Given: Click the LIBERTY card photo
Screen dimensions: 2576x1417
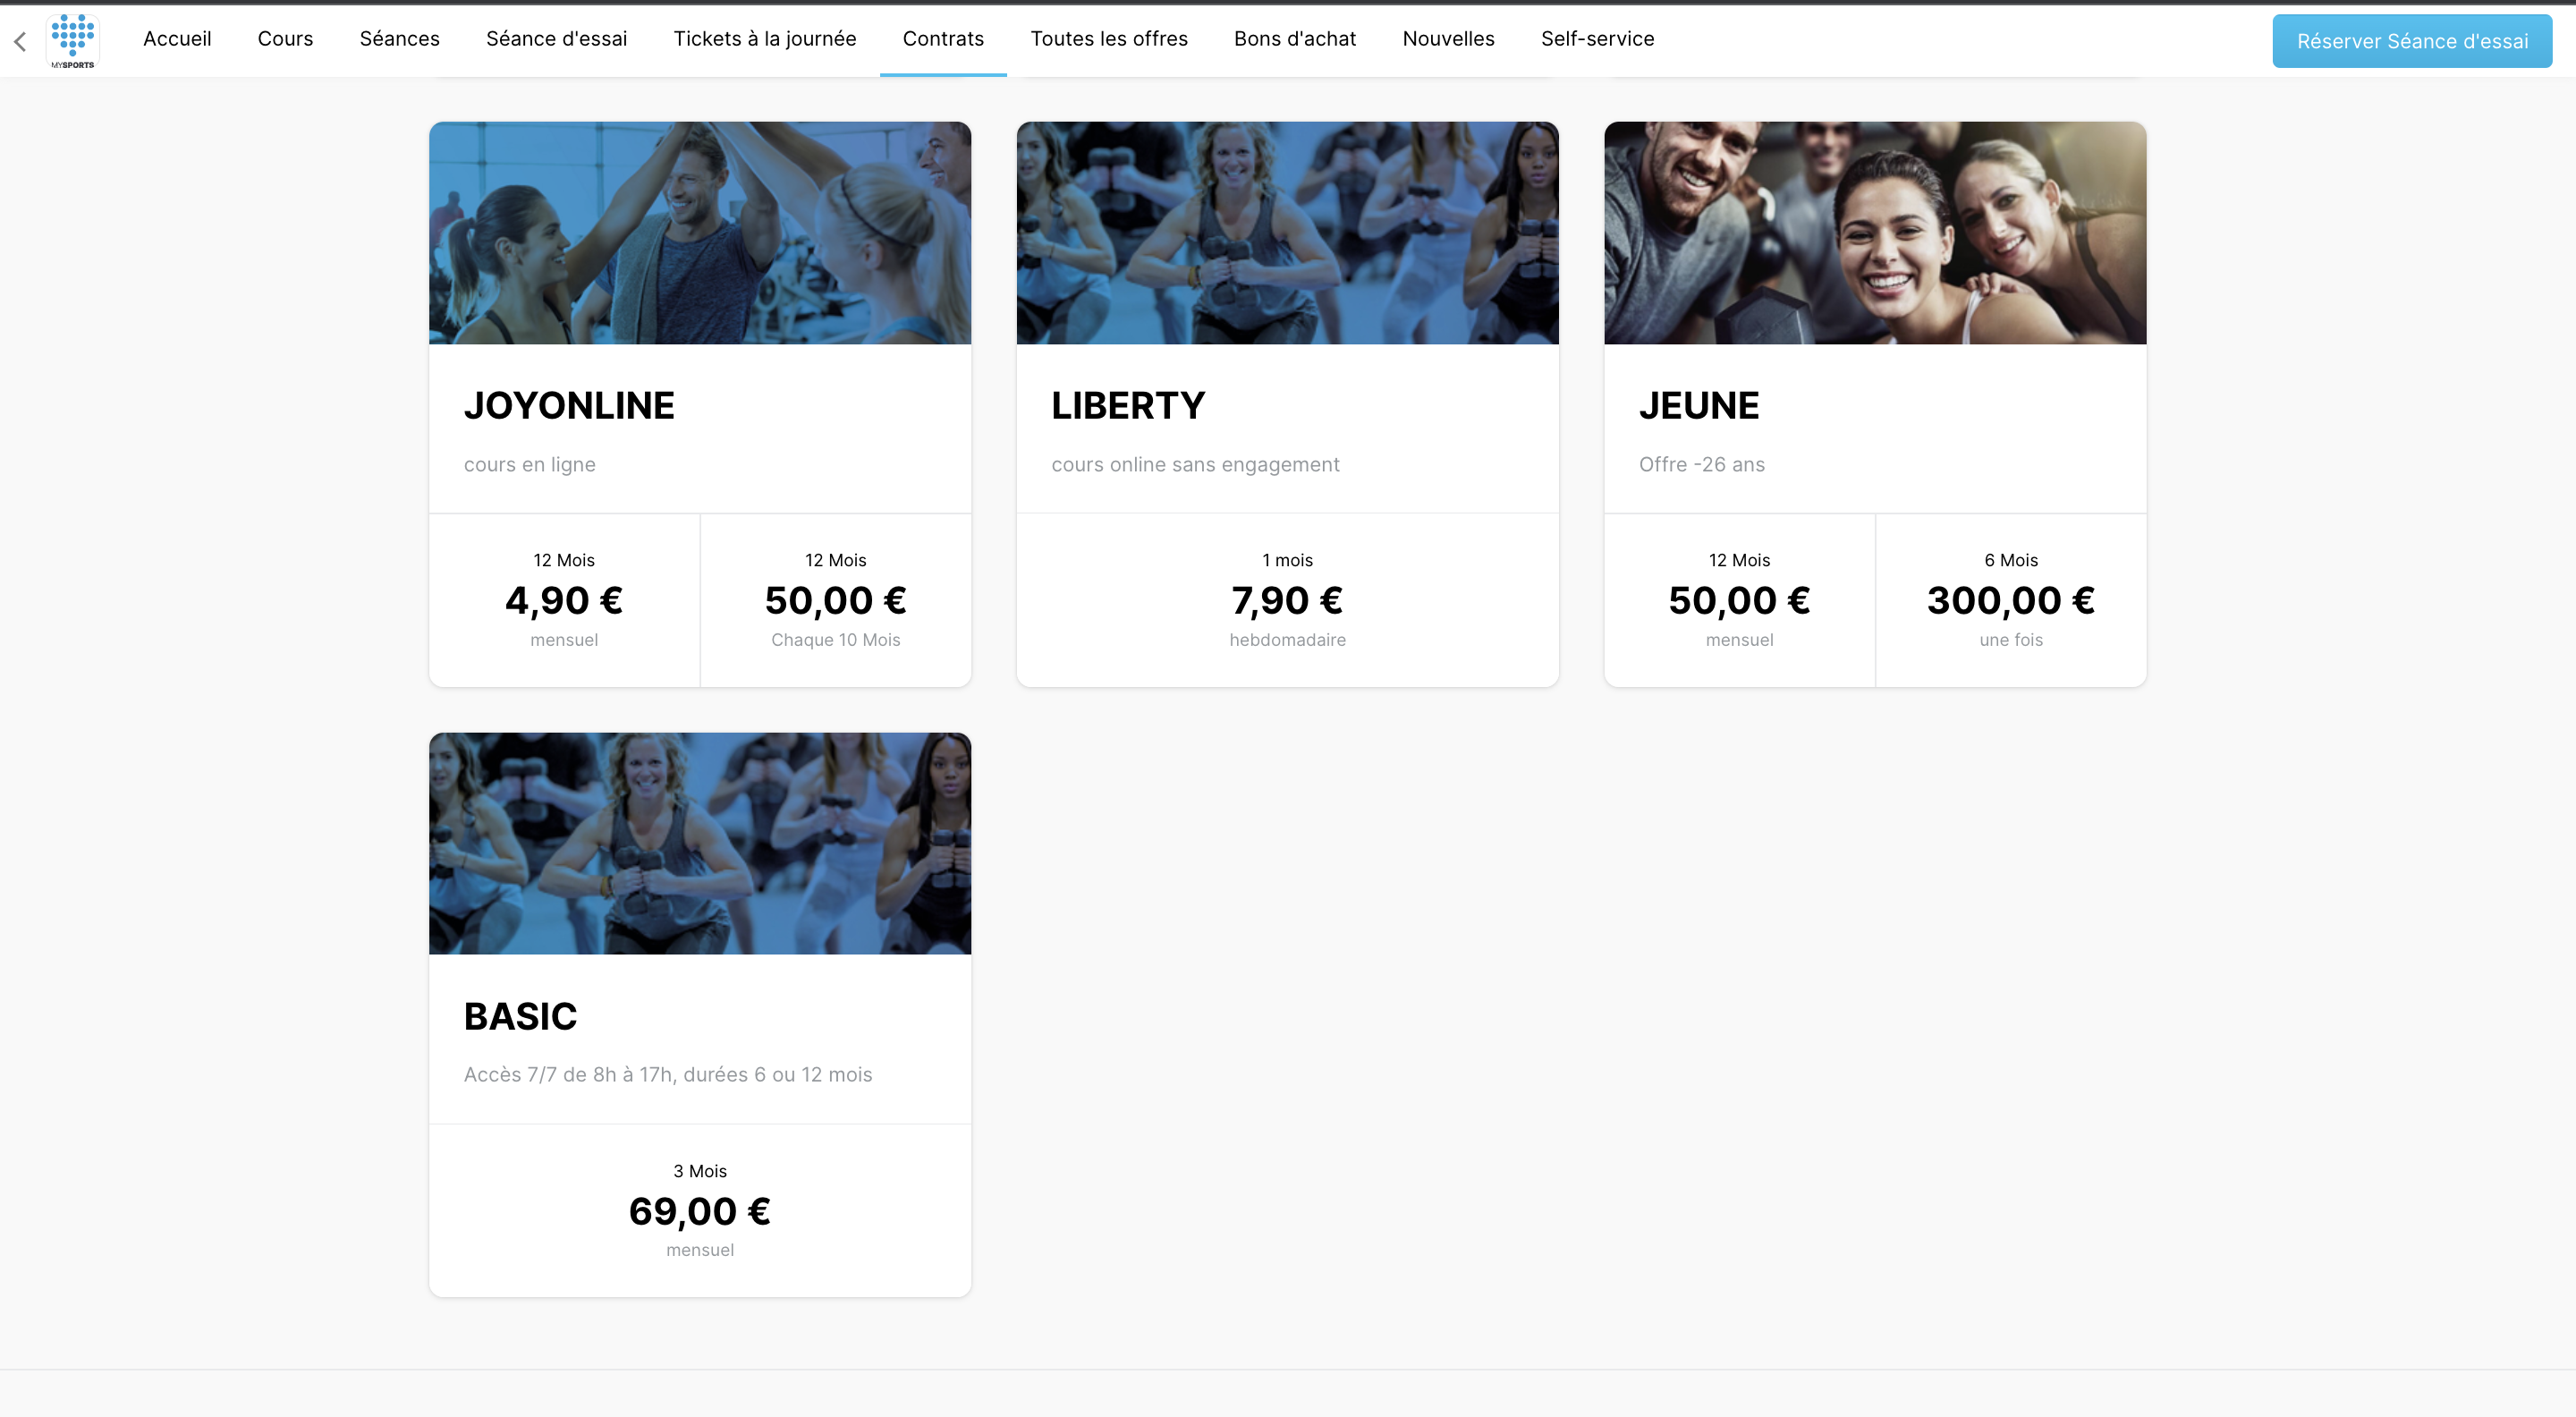Looking at the screenshot, I should [1287, 233].
